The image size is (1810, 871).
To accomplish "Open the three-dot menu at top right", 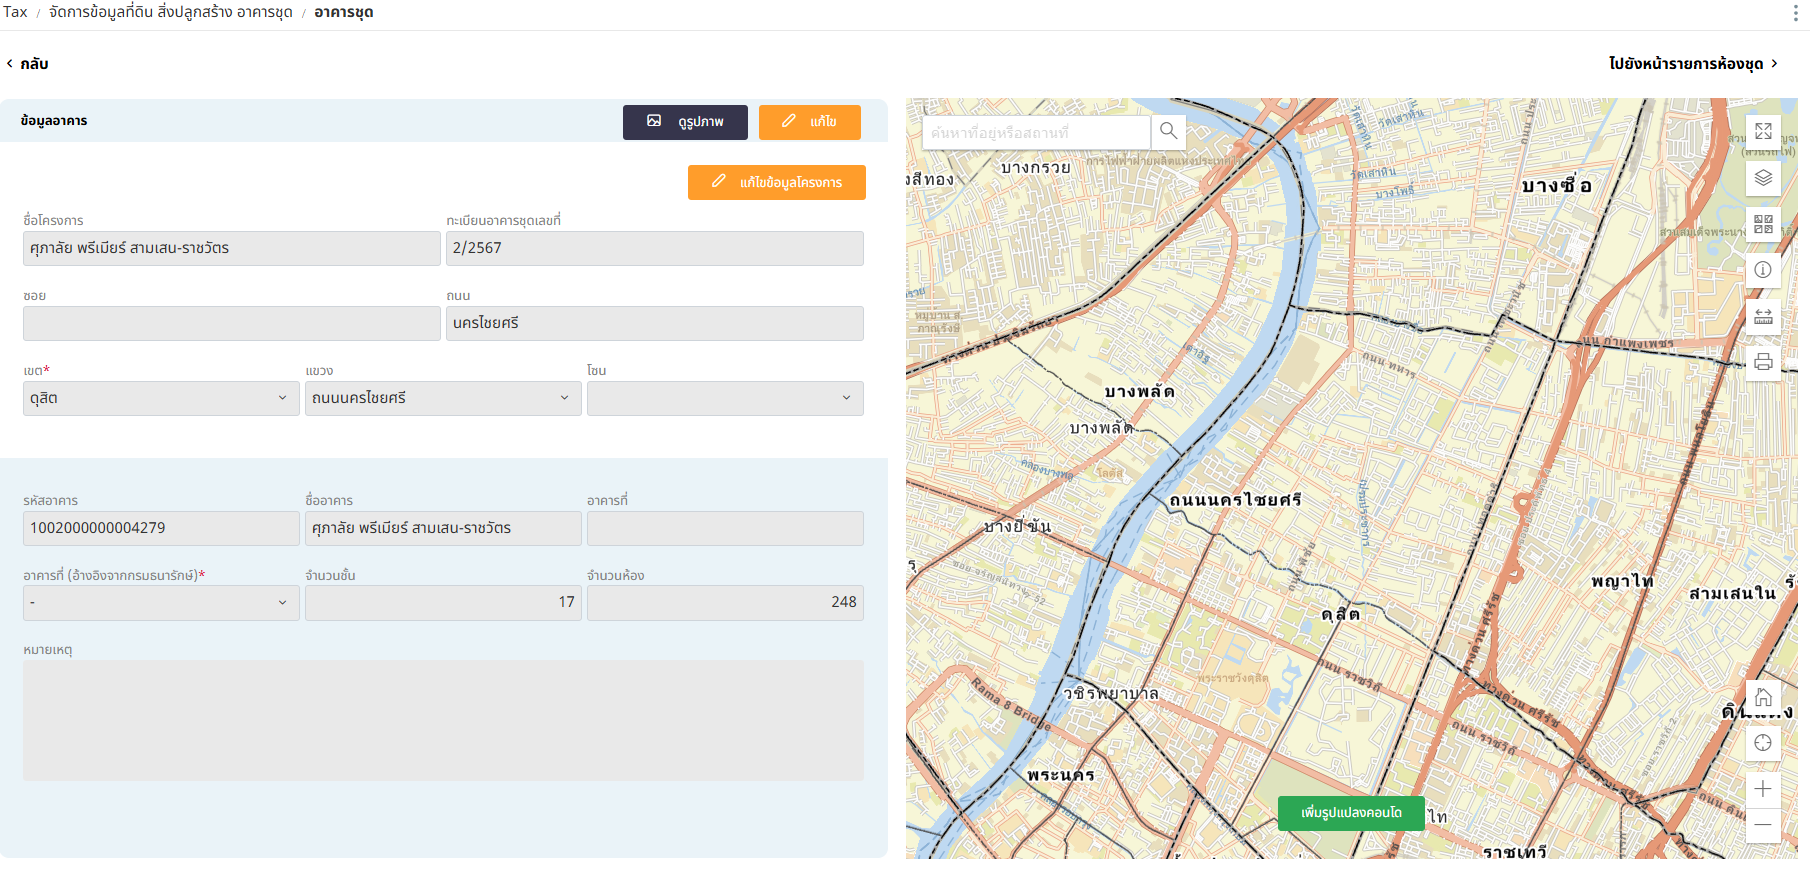I will pos(1795,13).
